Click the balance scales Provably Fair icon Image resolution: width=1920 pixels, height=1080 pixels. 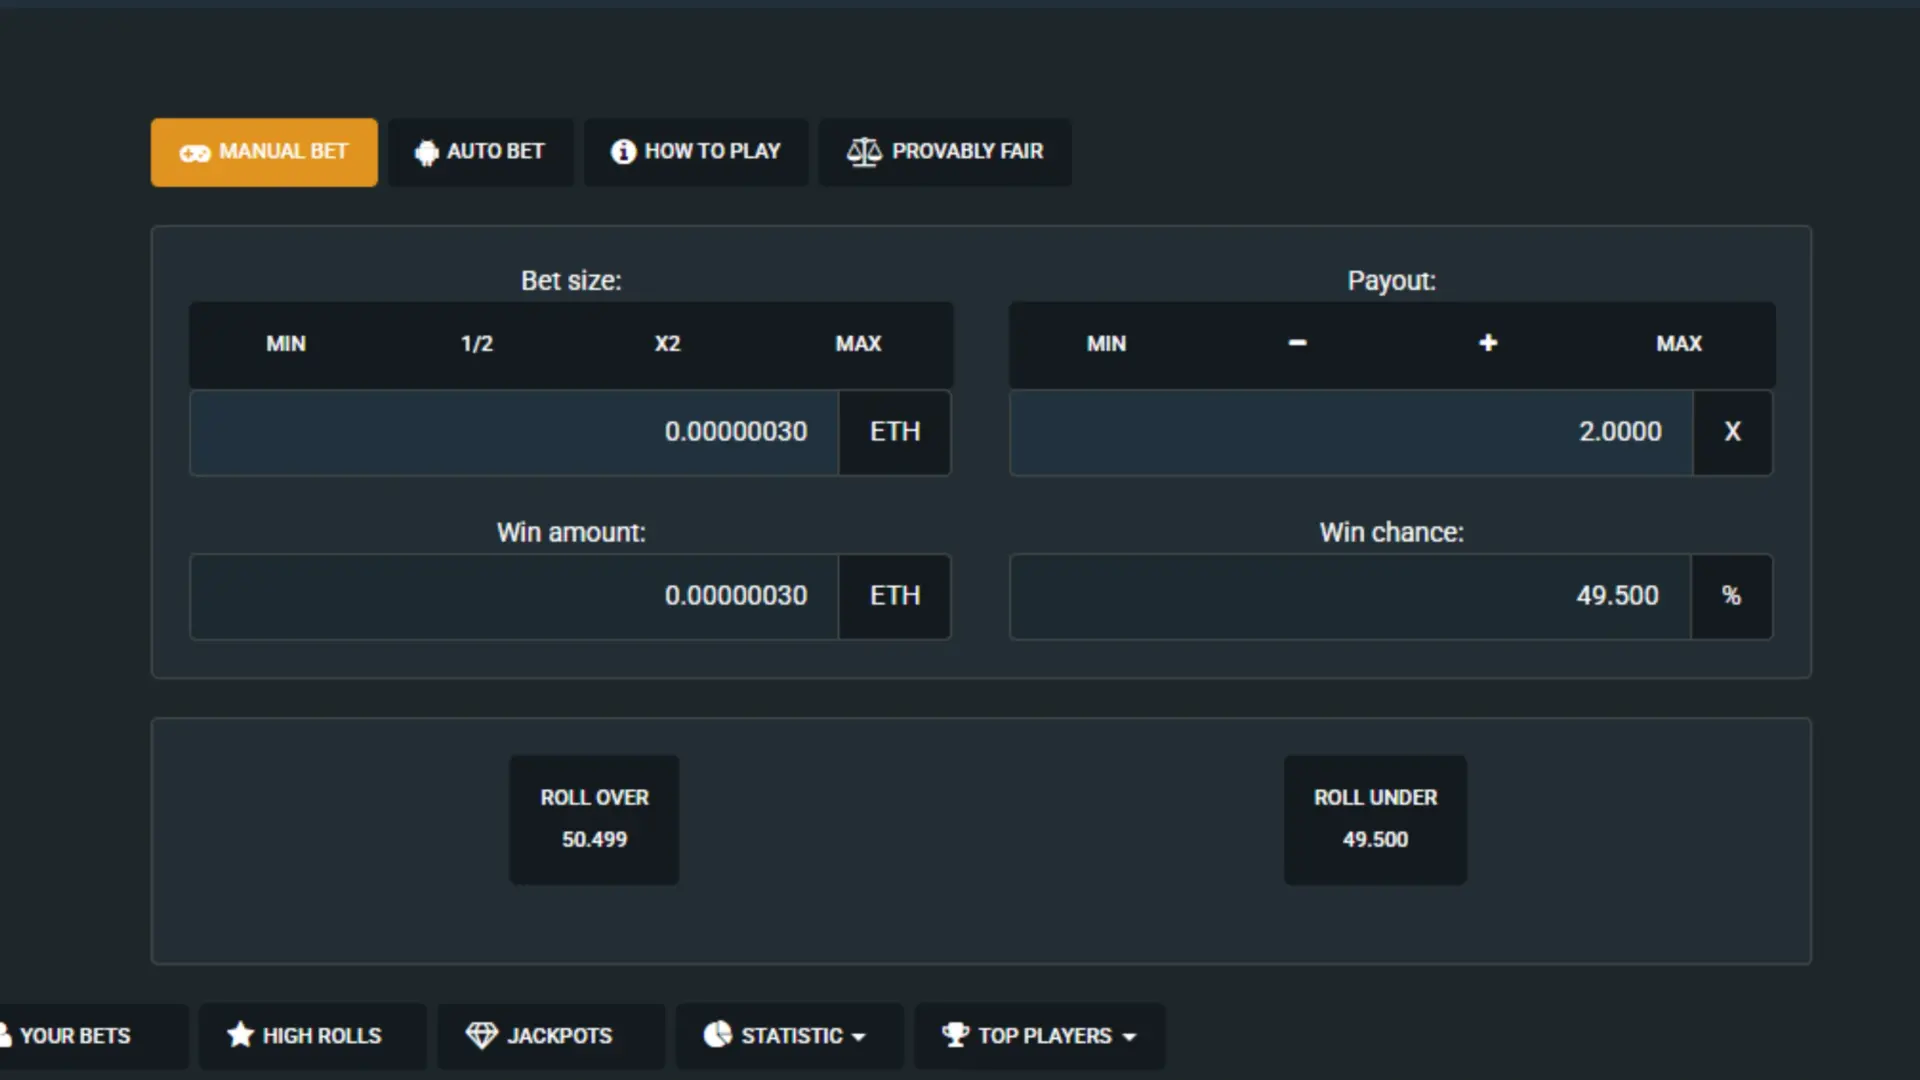pyautogui.click(x=864, y=152)
